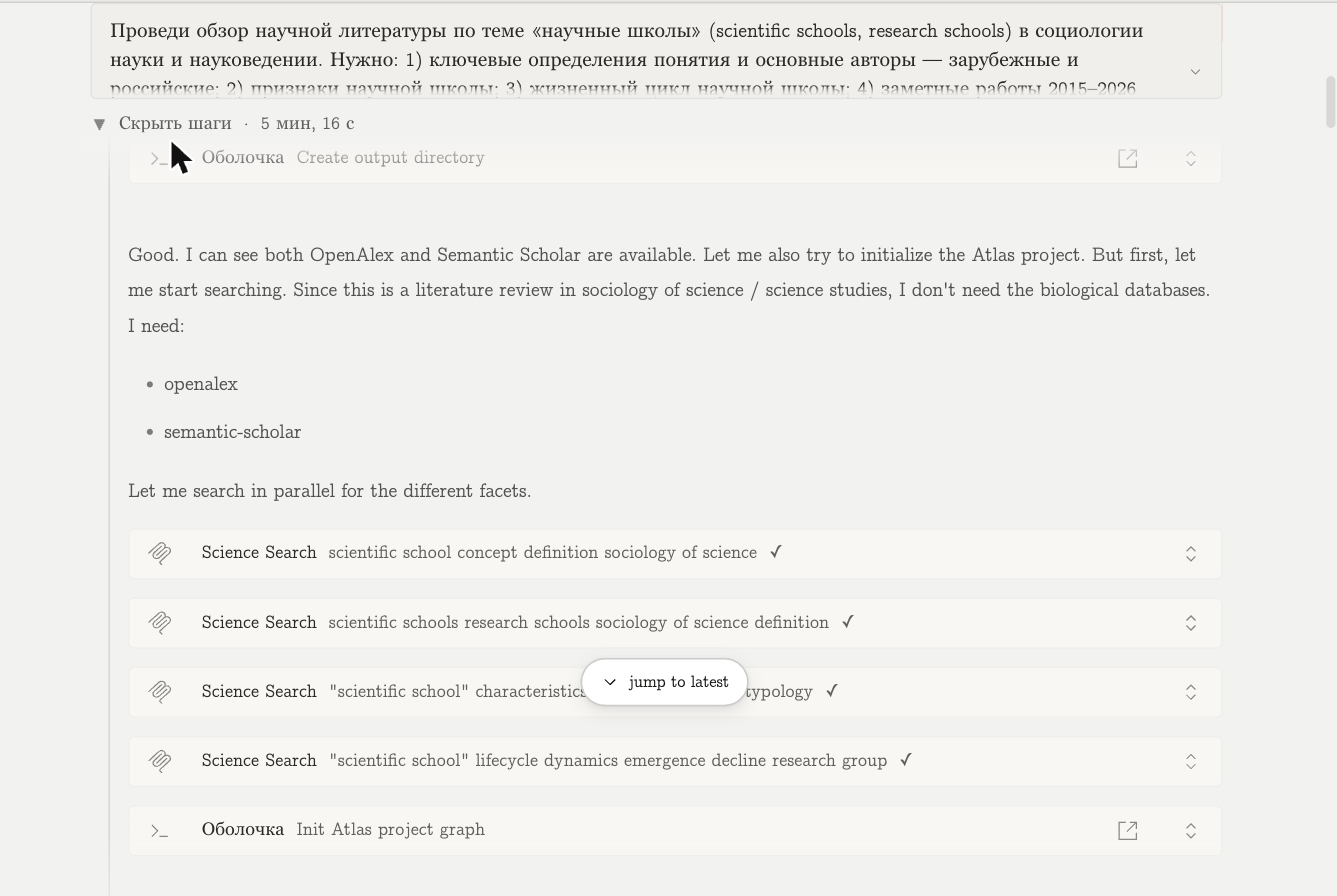Click terminal icon of Init Atlas project graph
This screenshot has width=1337, height=896.
tap(159, 830)
